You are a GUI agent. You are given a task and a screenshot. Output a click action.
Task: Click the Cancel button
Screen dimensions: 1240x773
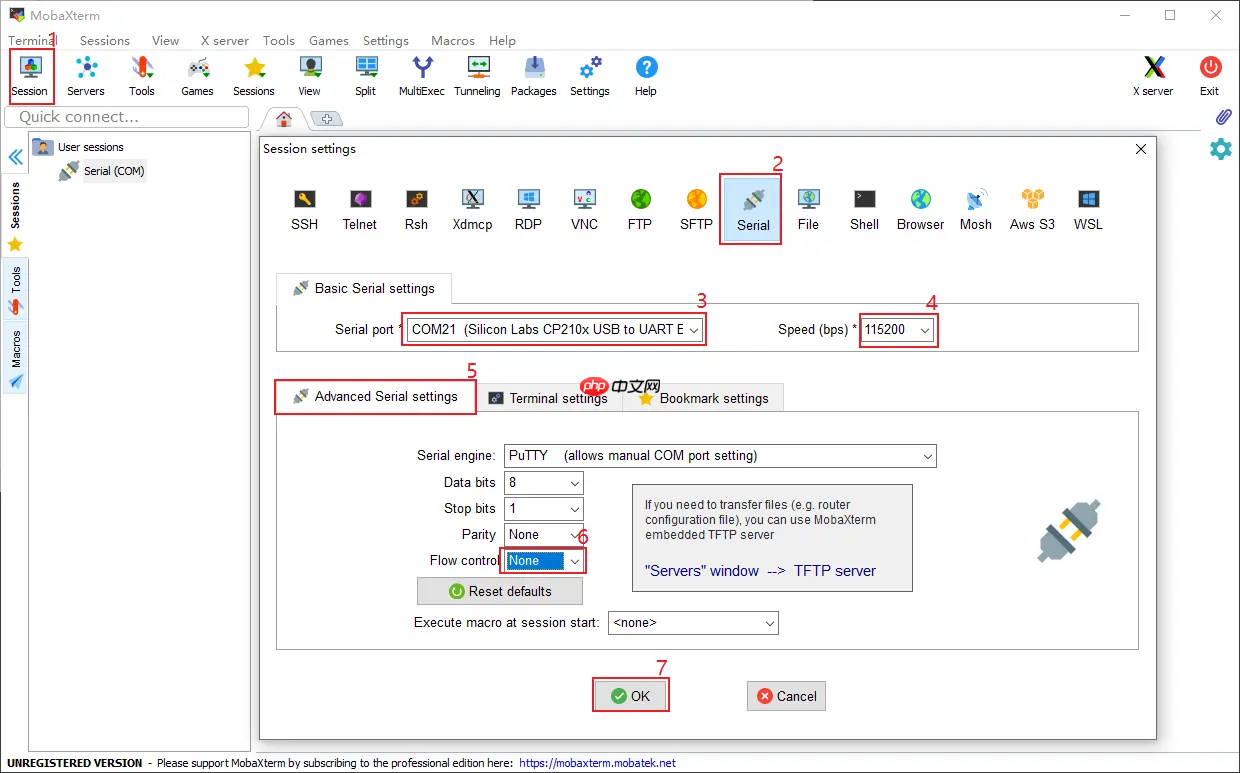tap(787, 696)
